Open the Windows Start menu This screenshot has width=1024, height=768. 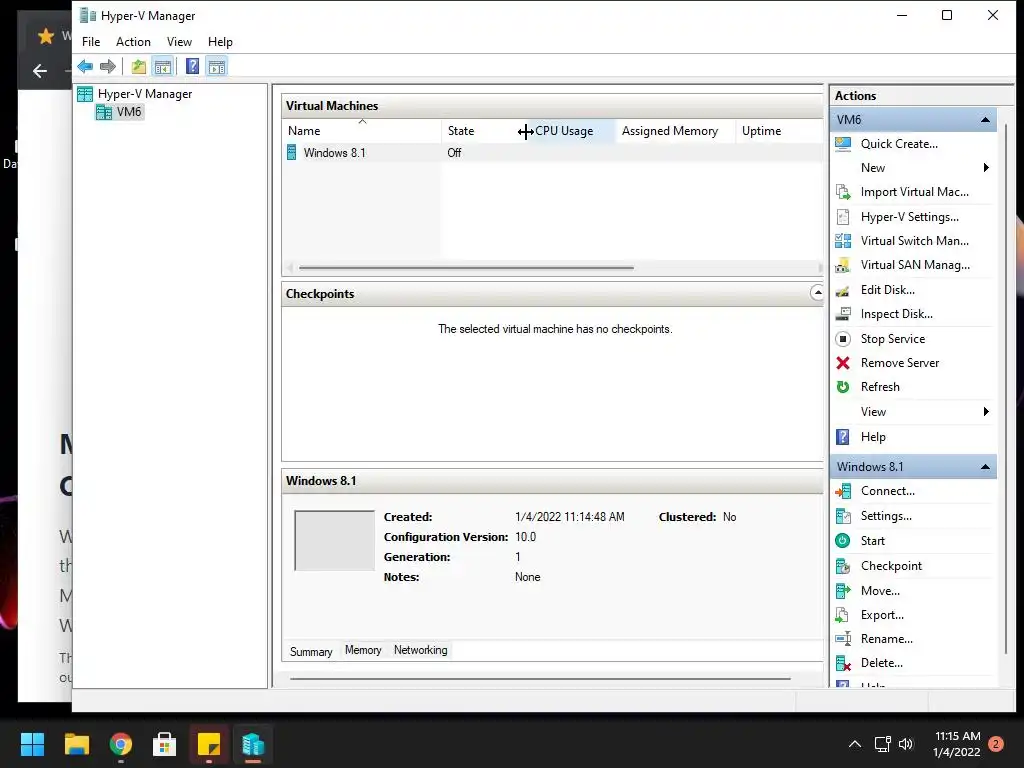point(32,744)
